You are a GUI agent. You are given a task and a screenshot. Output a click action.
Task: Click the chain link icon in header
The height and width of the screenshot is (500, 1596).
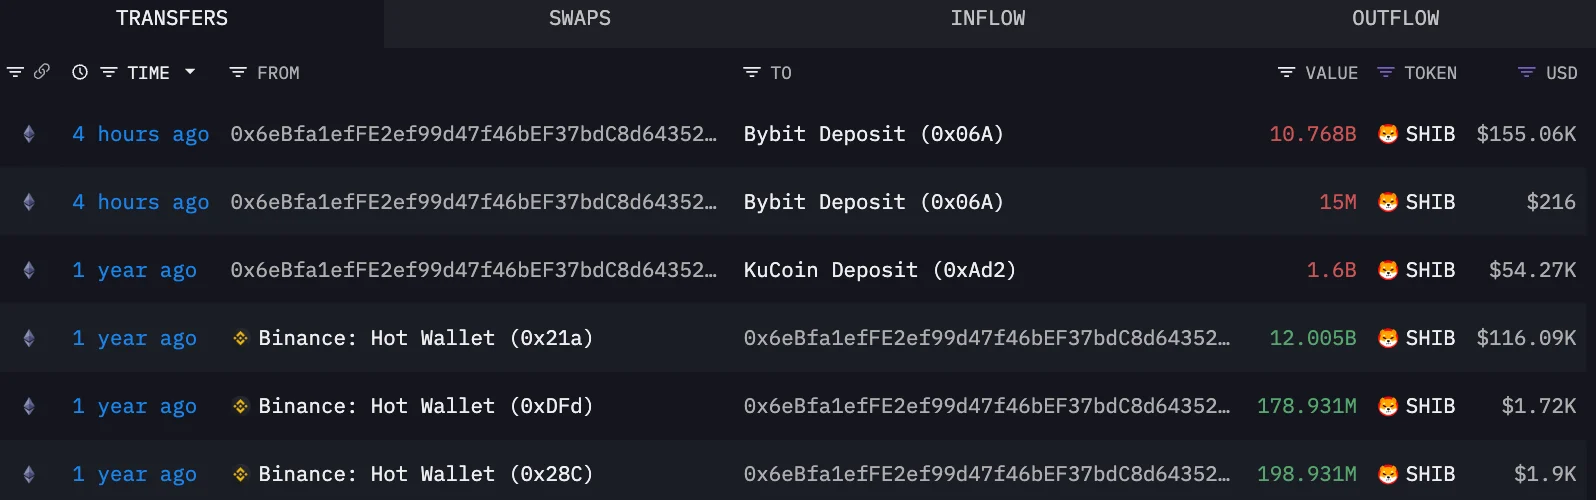[42, 72]
